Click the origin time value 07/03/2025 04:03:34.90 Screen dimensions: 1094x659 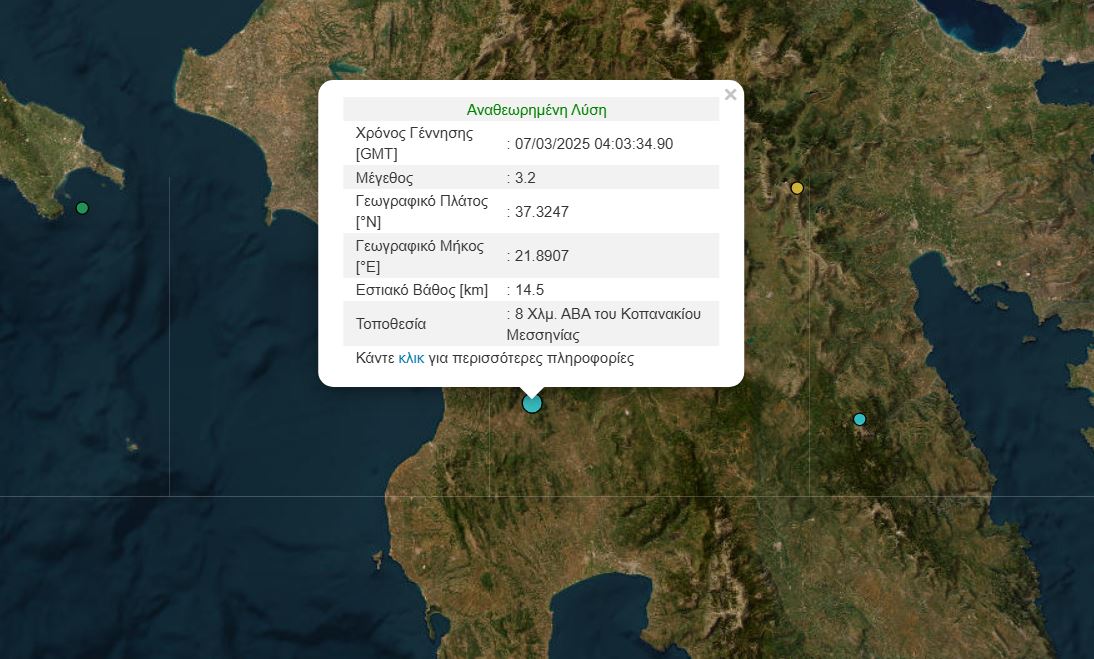coord(593,144)
